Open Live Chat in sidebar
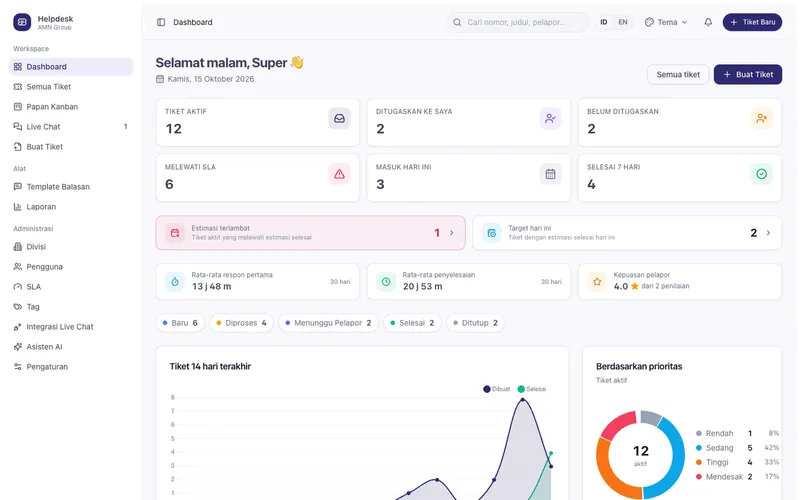This screenshot has height=500, width=800. pyautogui.click(x=71, y=127)
